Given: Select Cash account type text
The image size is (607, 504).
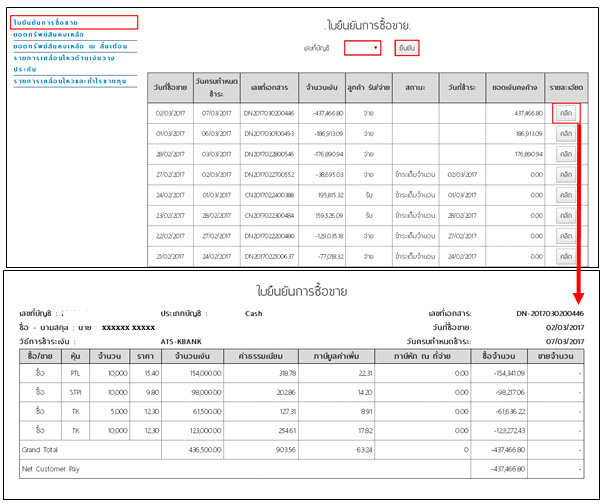Looking at the screenshot, I should pos(254,314).
